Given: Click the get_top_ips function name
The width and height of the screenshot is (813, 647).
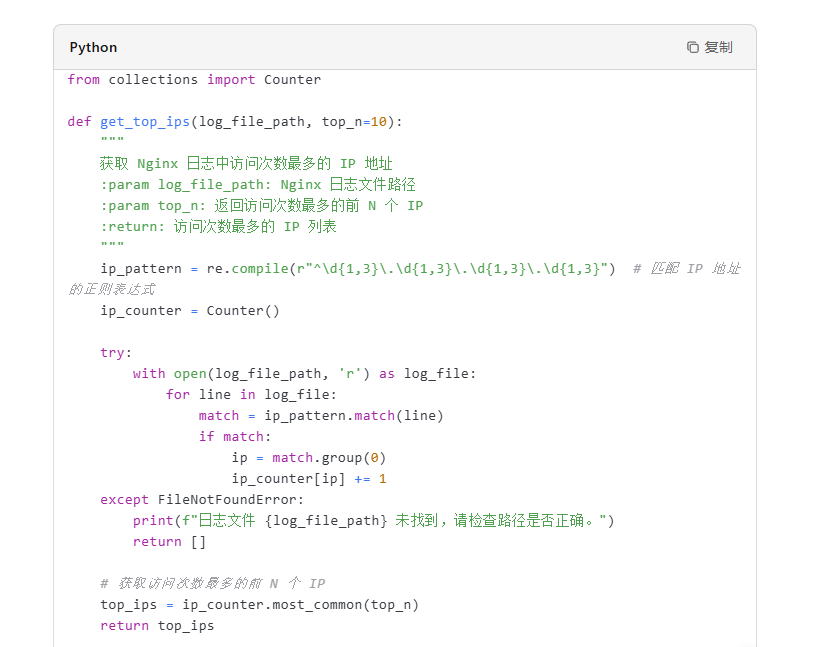Looking at the screenshot, I should (x=145, y=121).
